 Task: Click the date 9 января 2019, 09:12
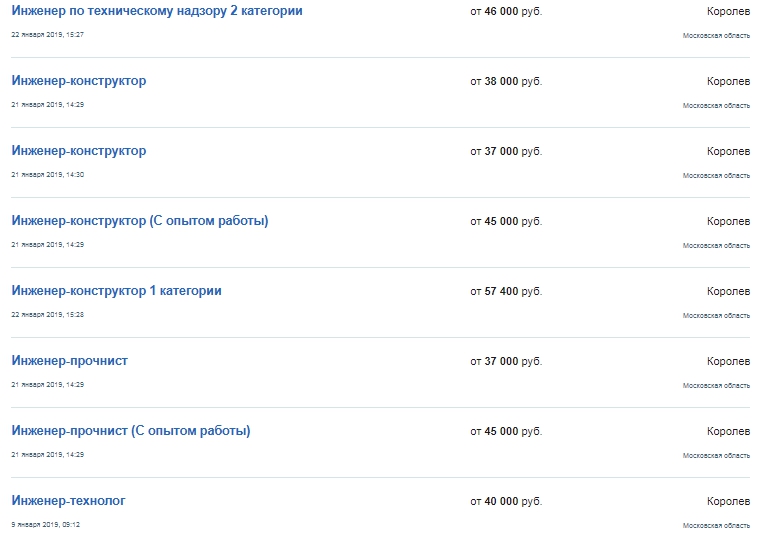tap(46, 525)
